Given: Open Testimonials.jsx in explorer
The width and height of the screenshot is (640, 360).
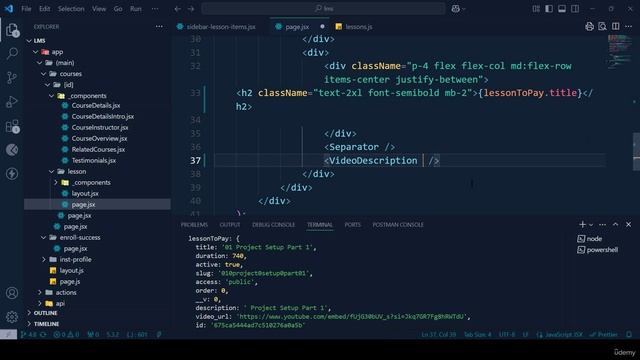Looking at the screenshot, I should tap(93, 160).
